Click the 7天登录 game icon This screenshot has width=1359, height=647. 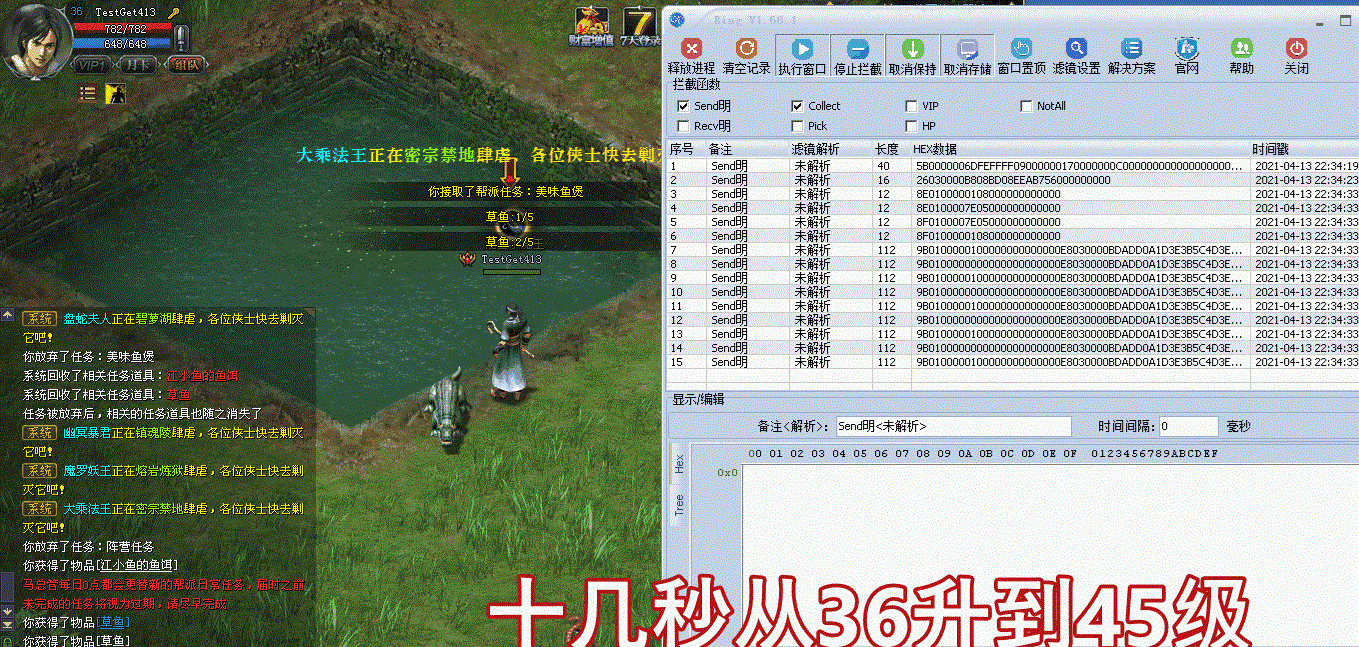pyautogui.click(x=641, y=27)
